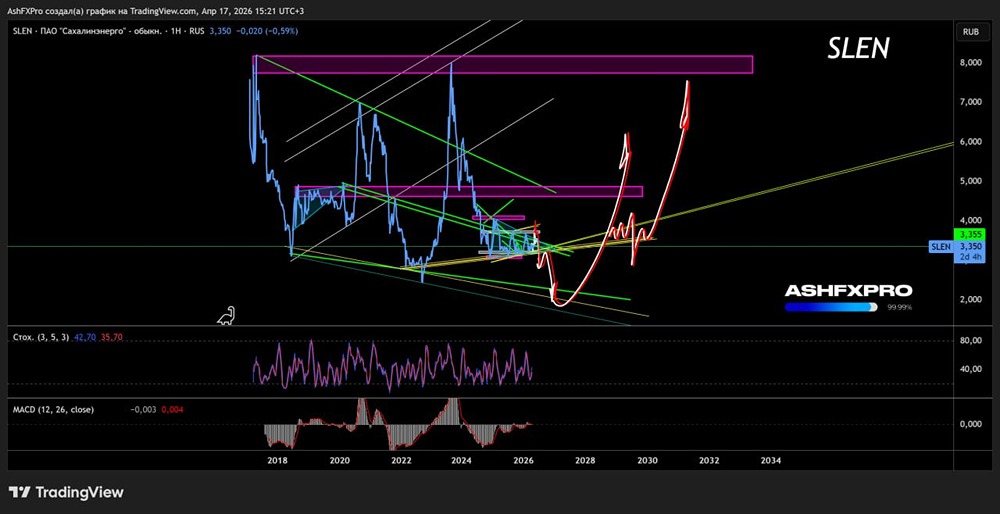Click the 7,000 price scale label
Screen dimensions: 1000x514
point(971,102)
